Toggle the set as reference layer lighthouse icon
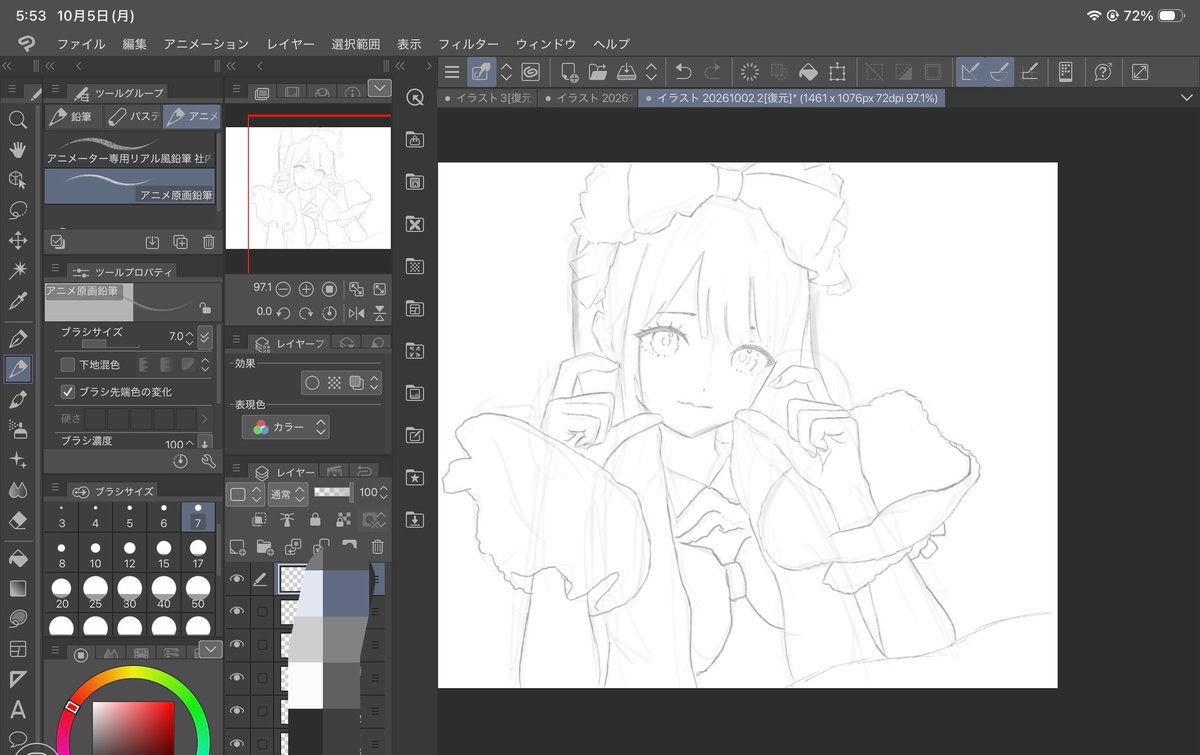Image resolution: width=1200 pixels, height=755 pixels. click(287, 520)
